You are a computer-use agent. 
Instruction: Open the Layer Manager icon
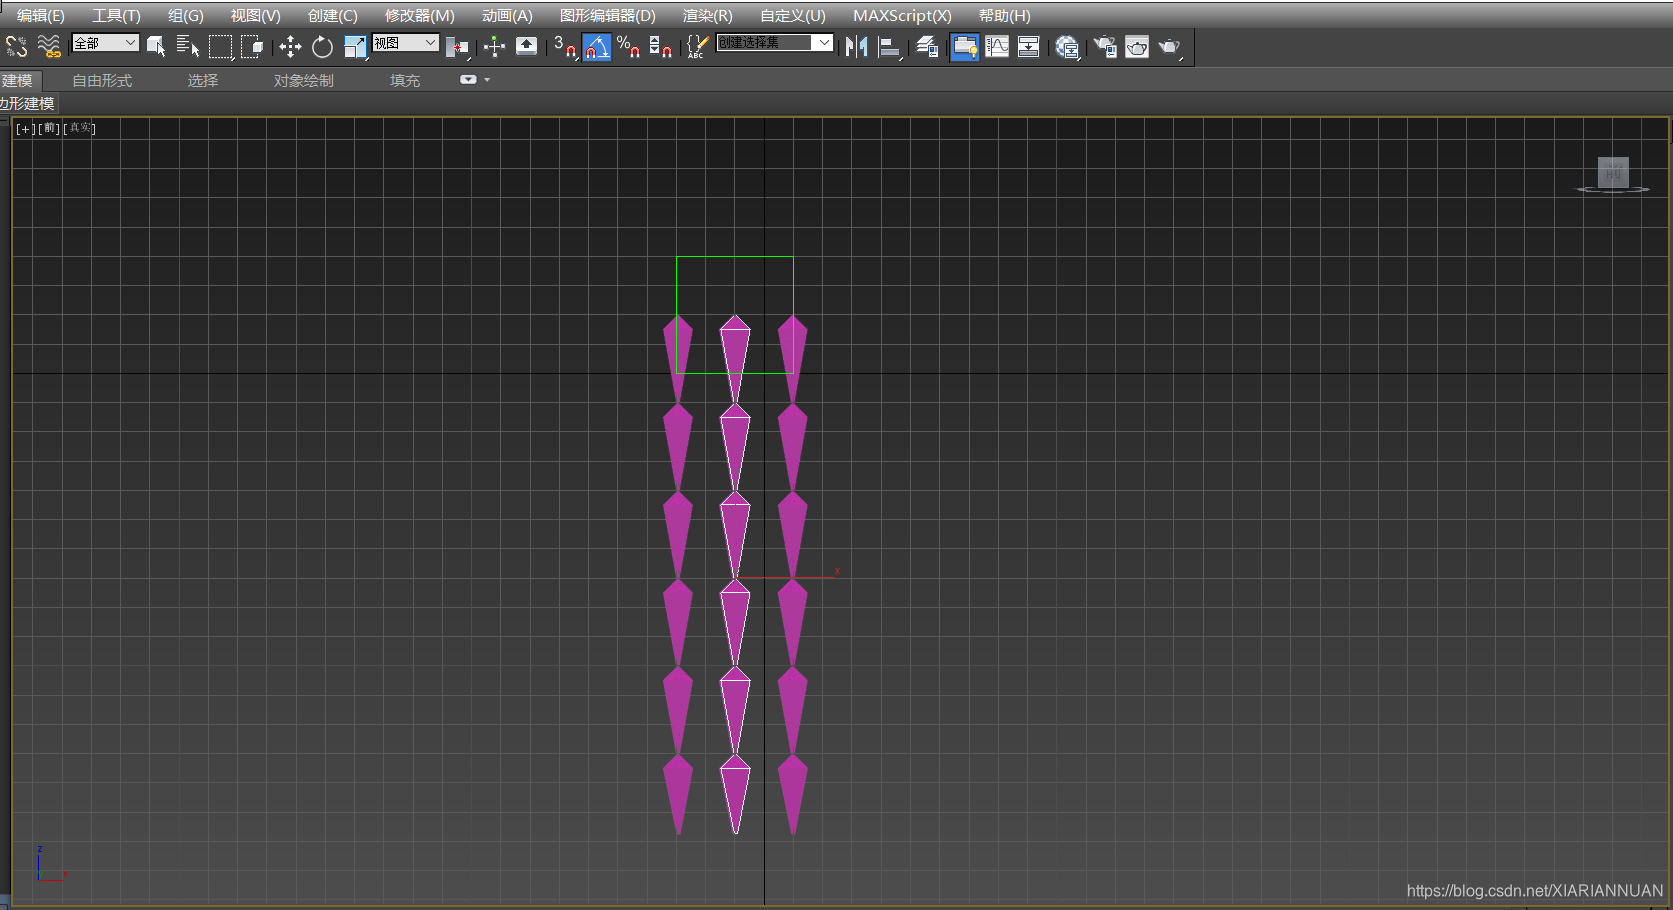click(x=927, y=46)
